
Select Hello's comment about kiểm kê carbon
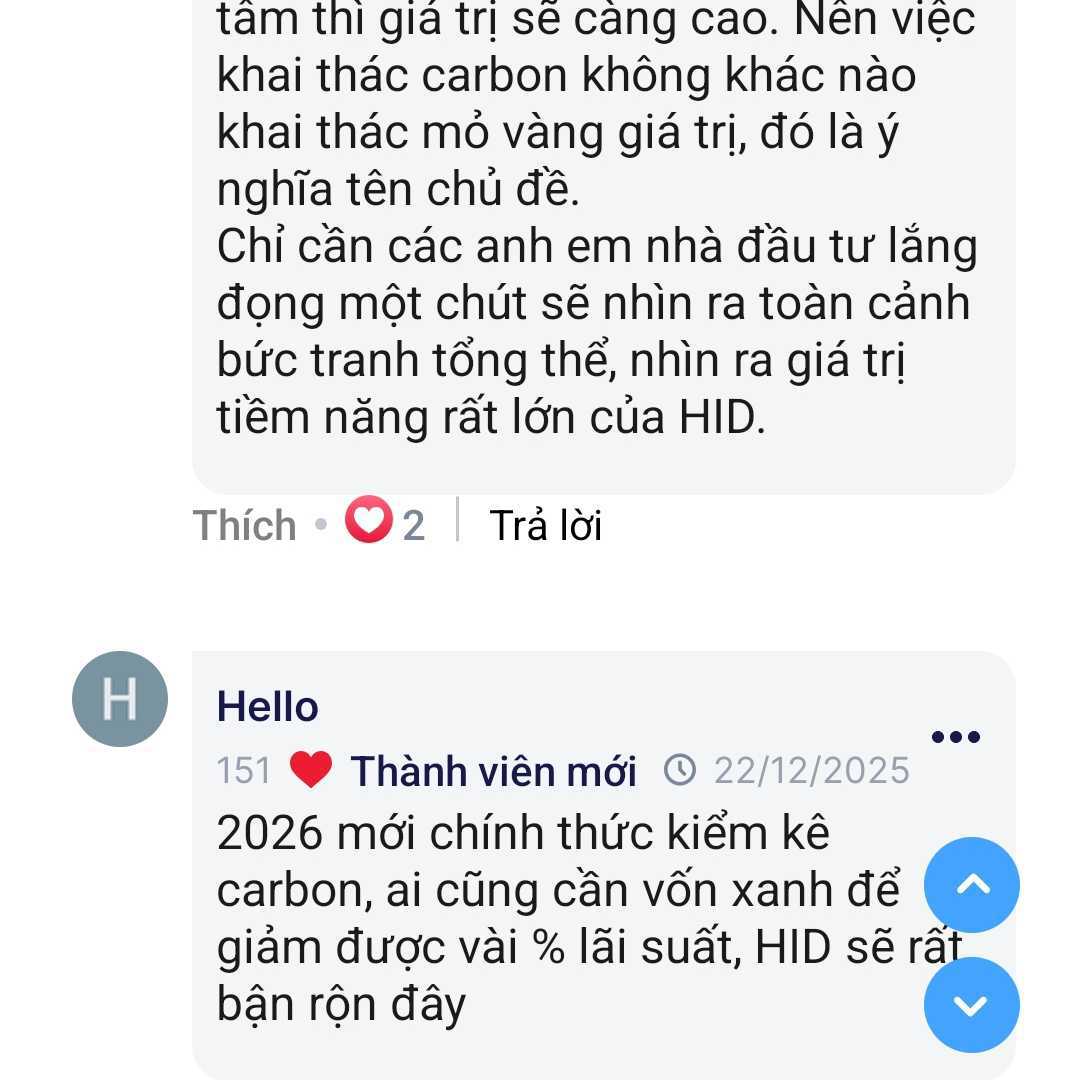(560, 918)
